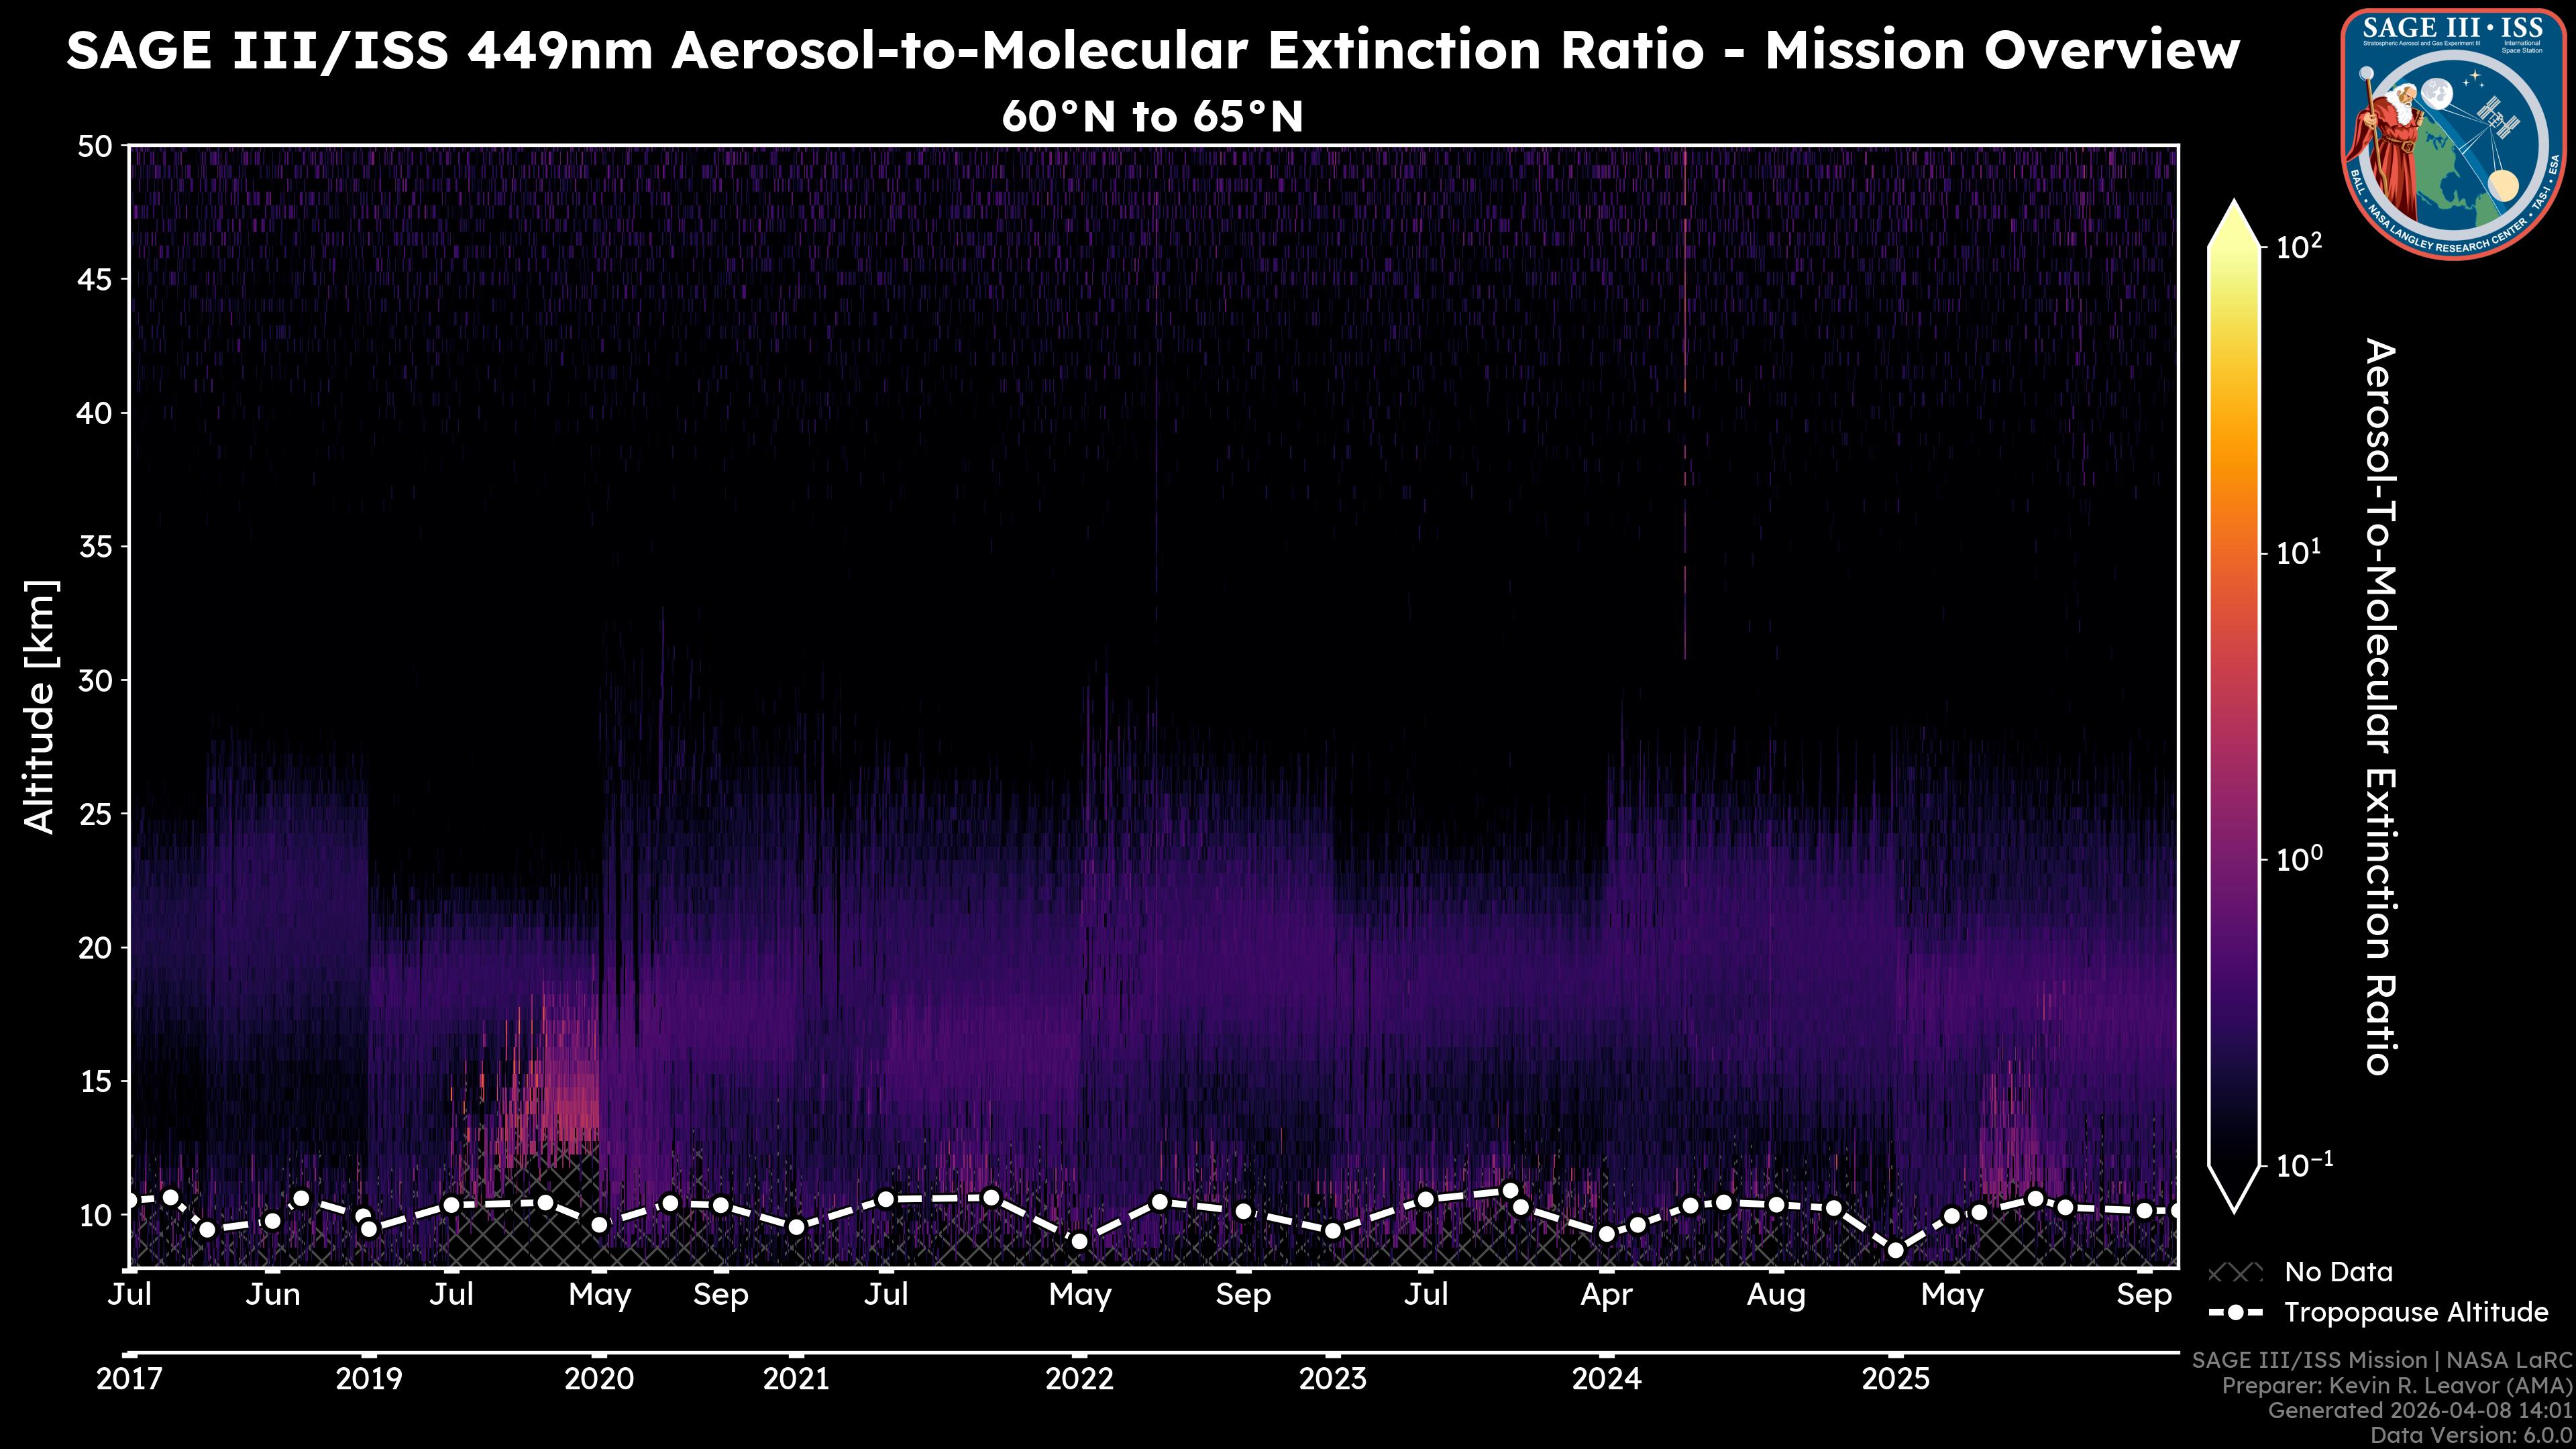Click the No Data hatch legend icon
The width and height of the screenshot is (2576, 1449).
click(x=2235, y=1272)
